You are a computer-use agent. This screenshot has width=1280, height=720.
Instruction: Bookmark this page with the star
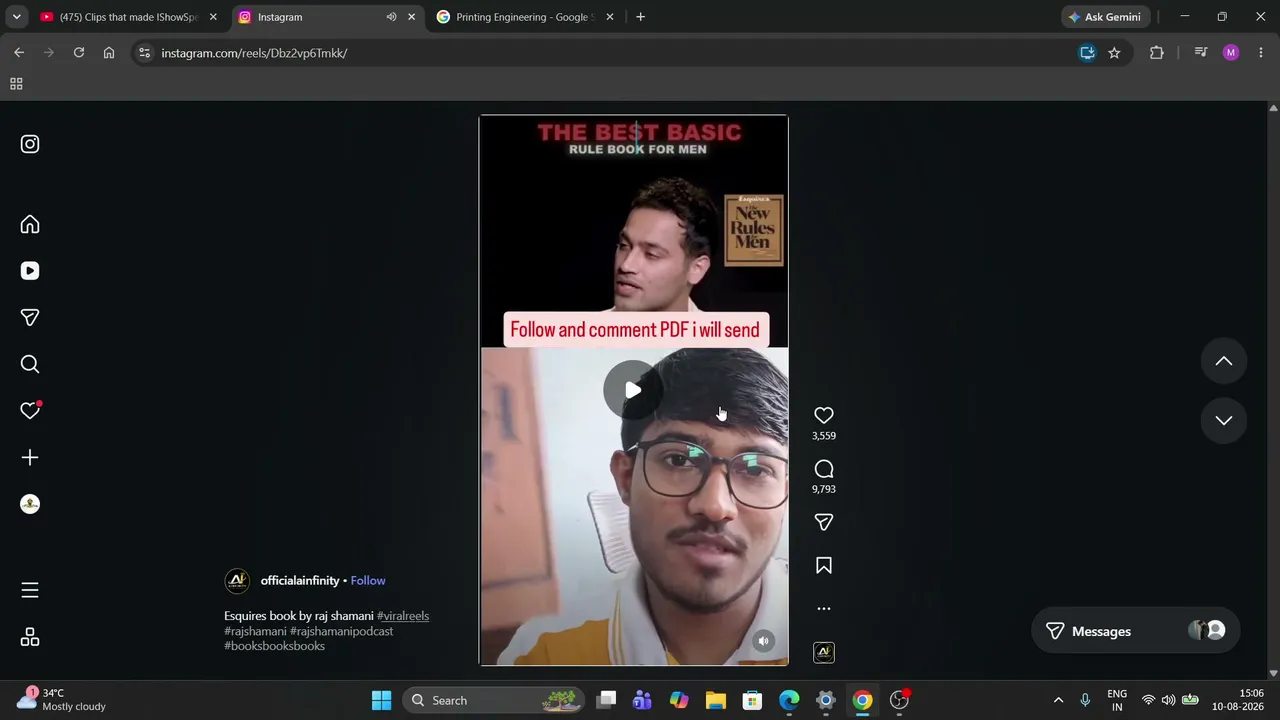[x=1114, y=53]
